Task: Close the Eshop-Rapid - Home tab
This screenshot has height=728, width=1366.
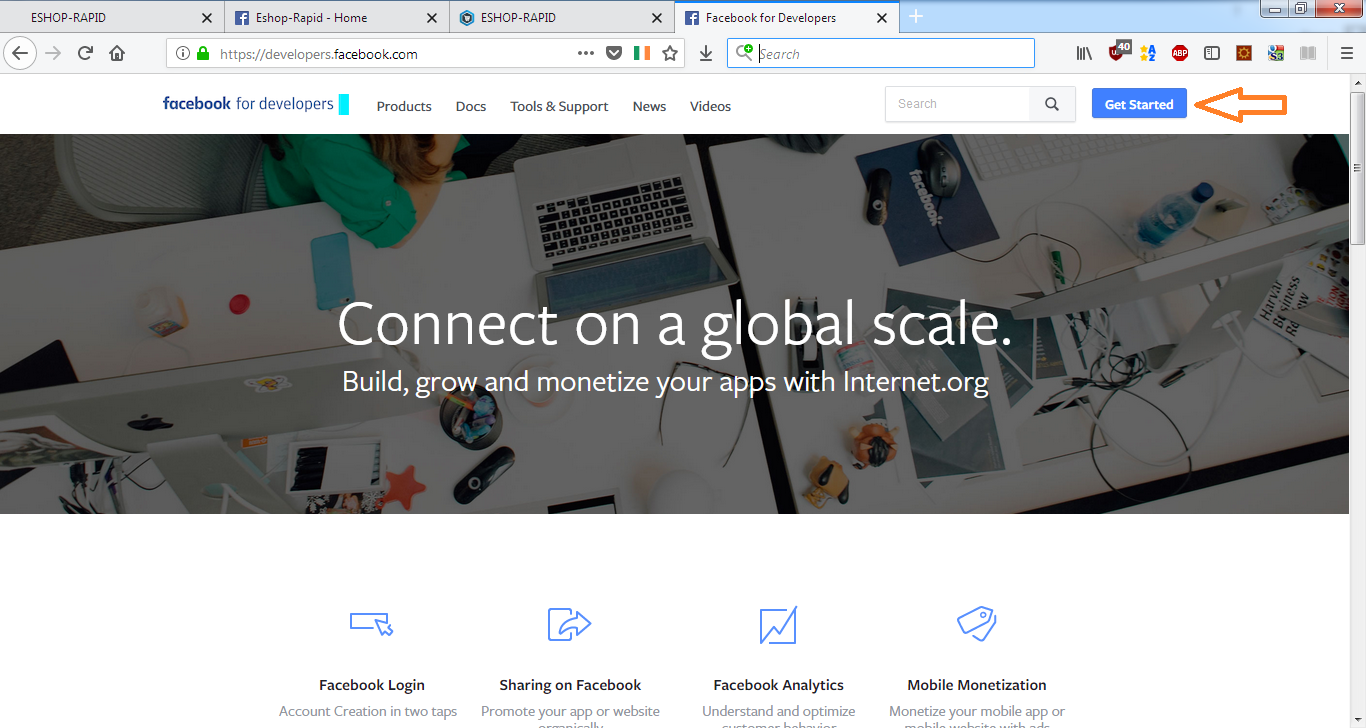Action: click(x=432, y=18)
